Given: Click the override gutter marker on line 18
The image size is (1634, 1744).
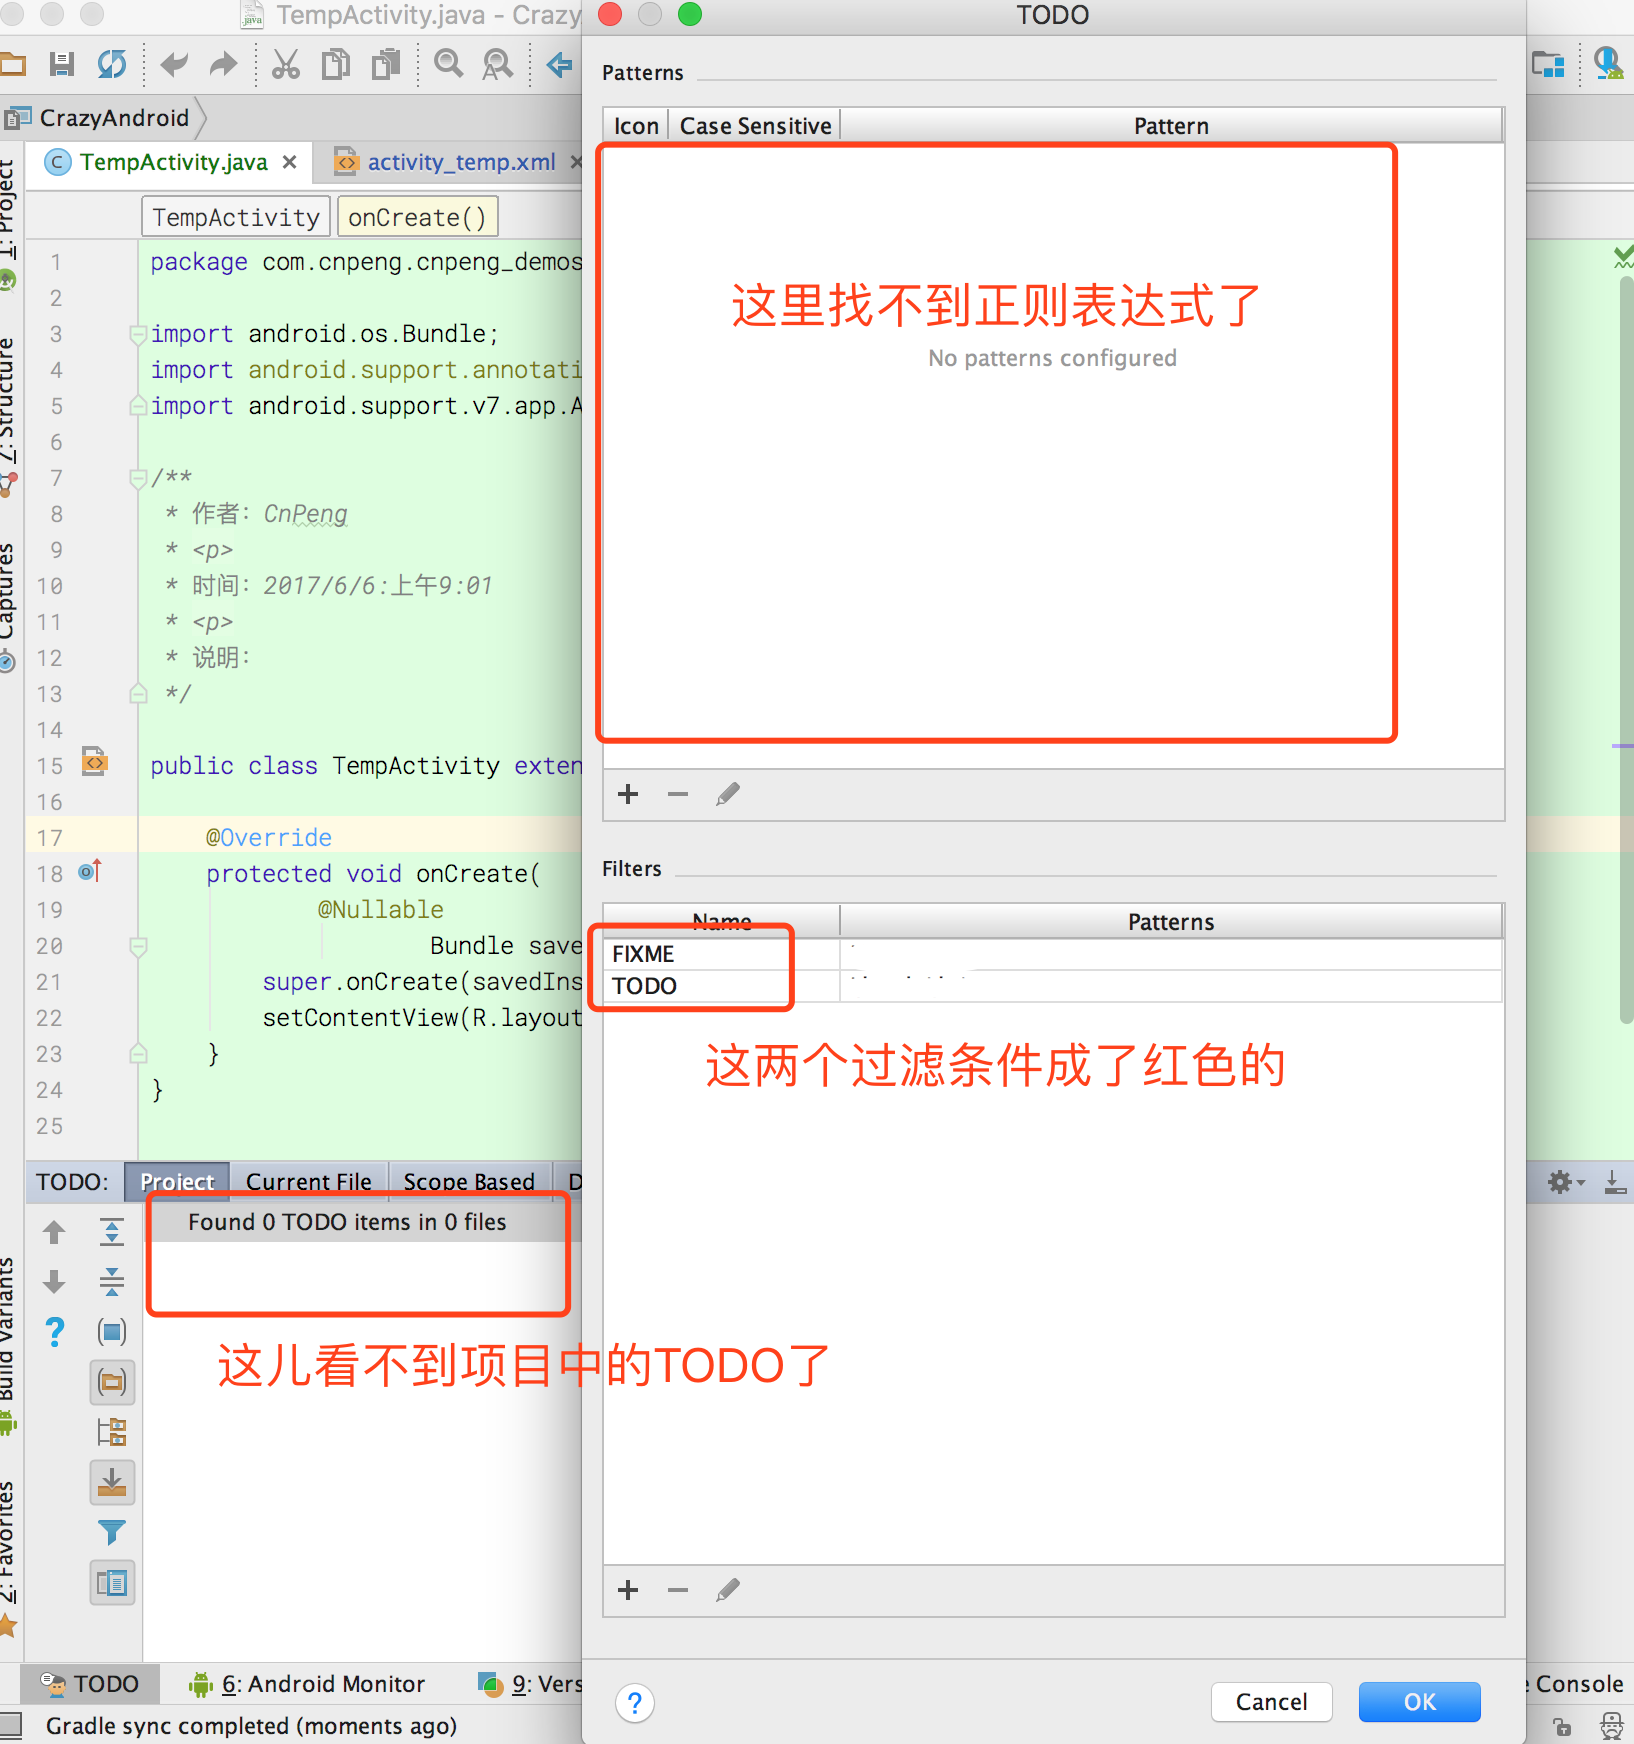Looking at the screenshot, I should click(90, 871).
